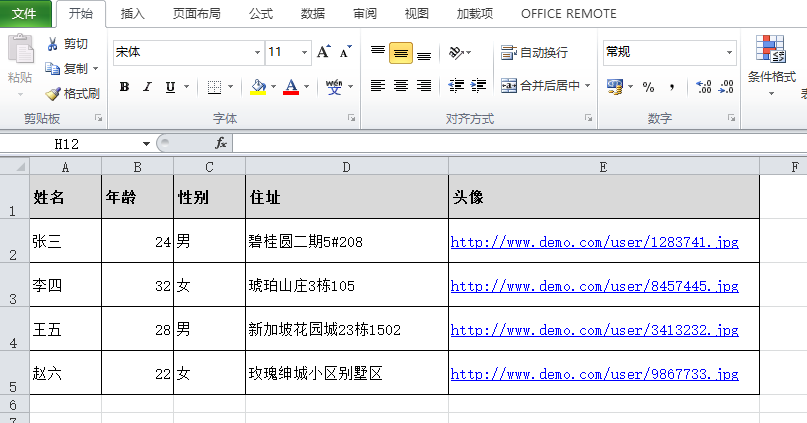The height and width of the screenshot is (423, 807).
Task: Toggle underline formatting
Action: [170, 87]
